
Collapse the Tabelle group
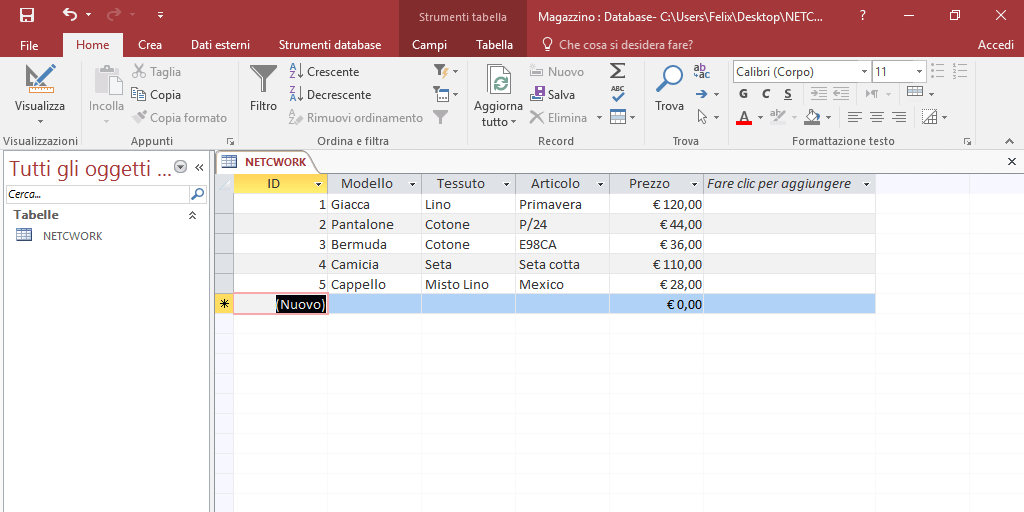pos(193,215)
